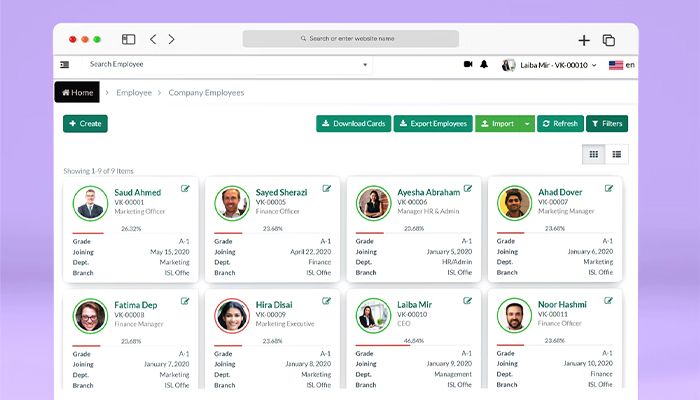This screenshot has width=700, height=400.
Task: Open the Fatima Dep name link
Action: [136, 305]
